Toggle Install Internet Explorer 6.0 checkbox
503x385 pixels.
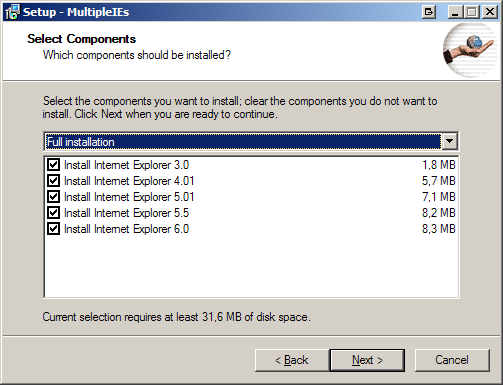(x=53, y=229)
